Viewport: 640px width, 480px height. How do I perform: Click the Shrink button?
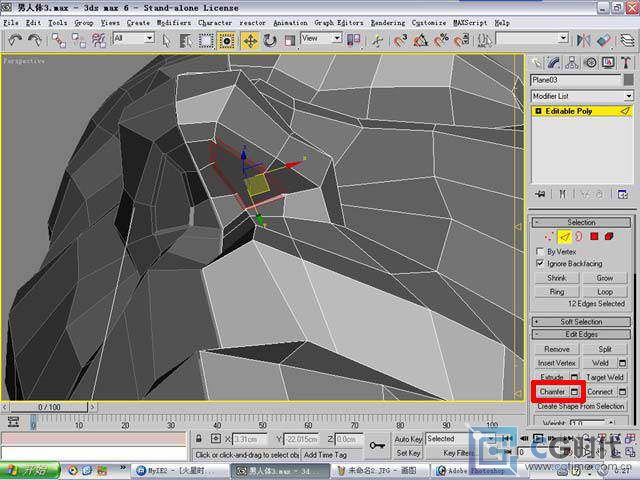[x=556, y=278]
